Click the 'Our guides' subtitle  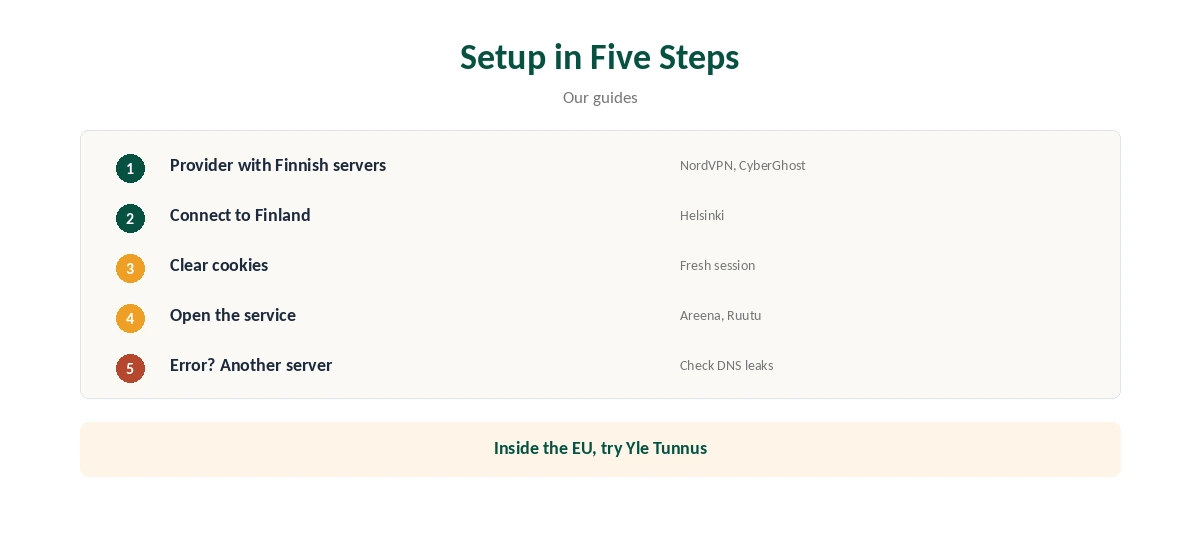(600, 97)
